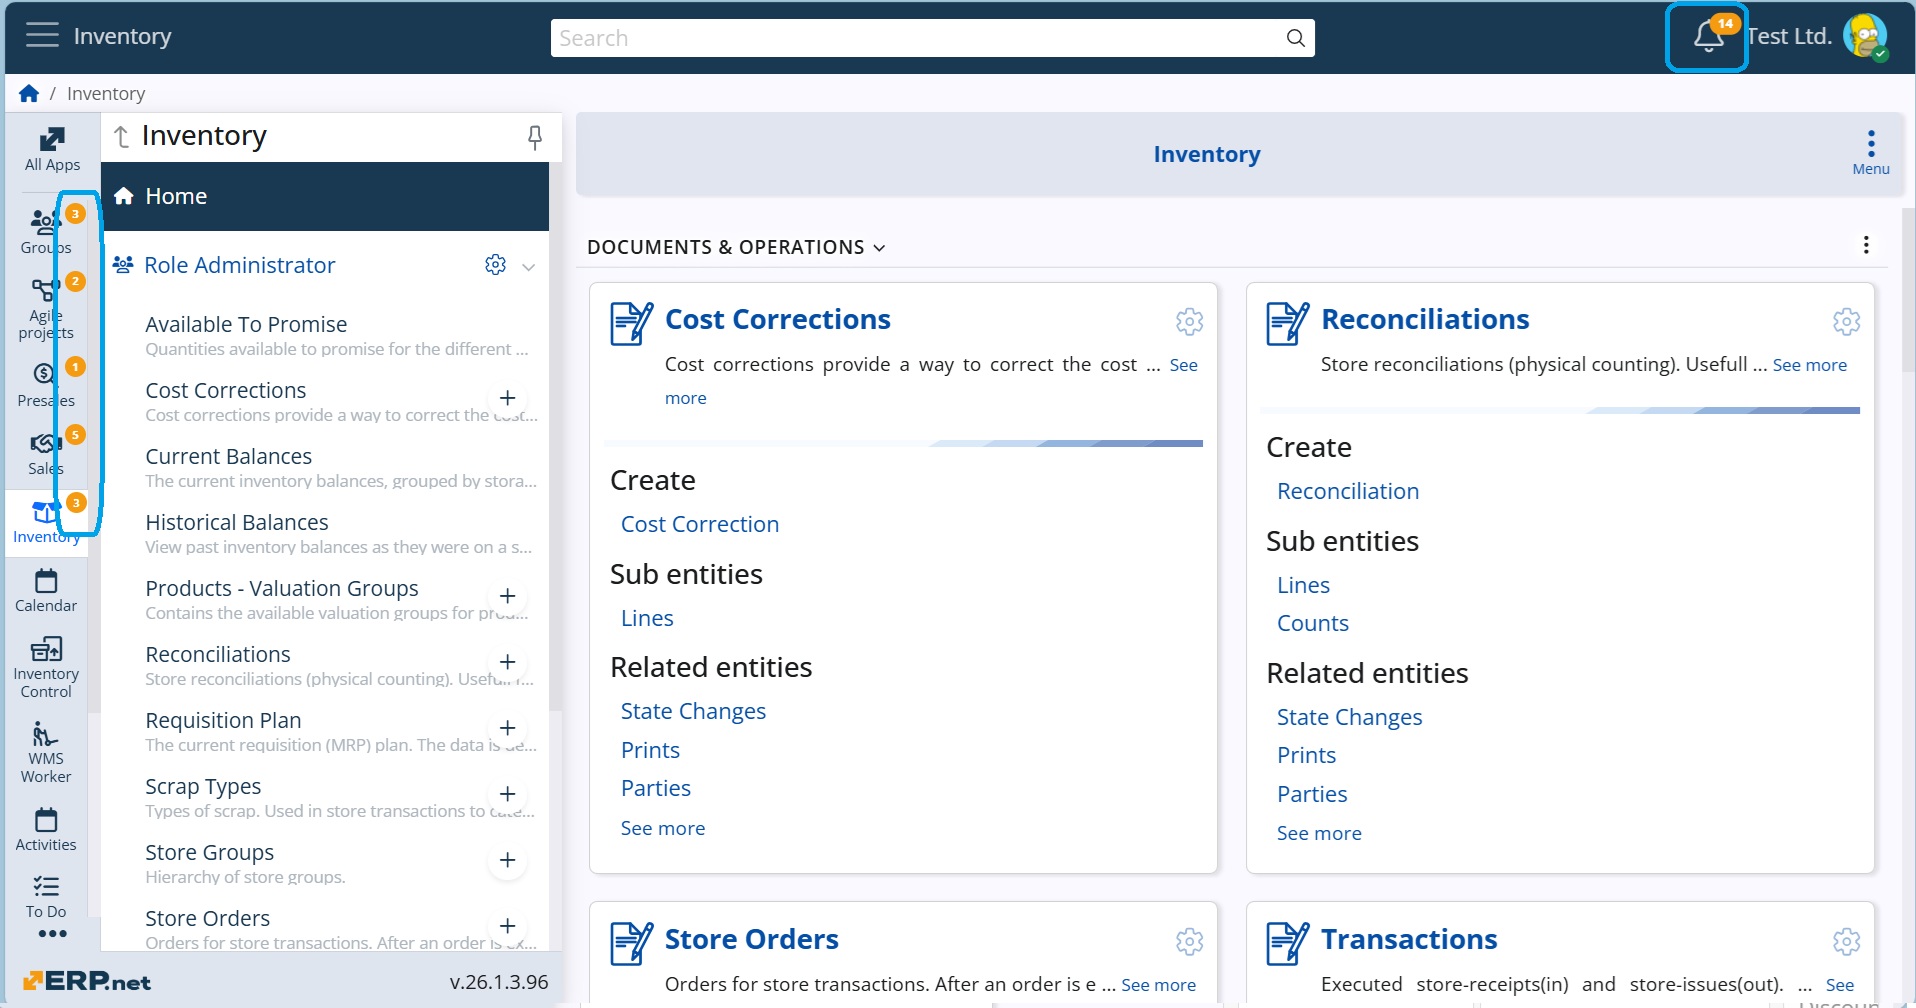Viewport: 1916px width, 1008px height.
Task: Click the Test Ltd. company name
Action: point(1789,36)
